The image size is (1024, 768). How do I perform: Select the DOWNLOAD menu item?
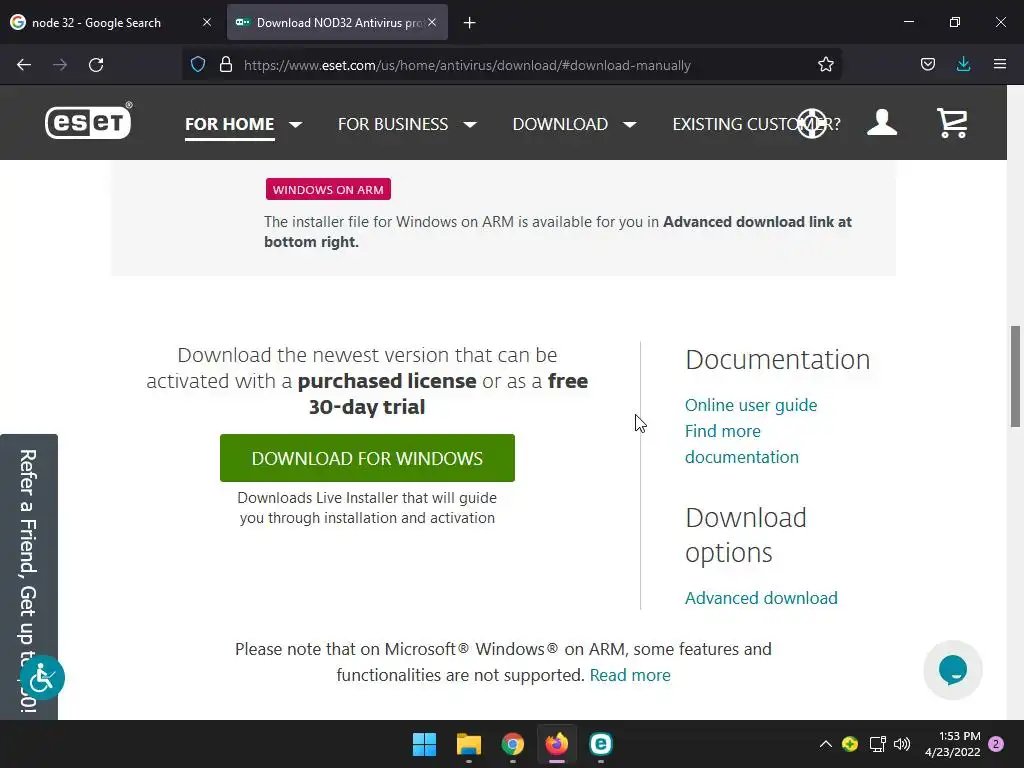tap(560, 124)
